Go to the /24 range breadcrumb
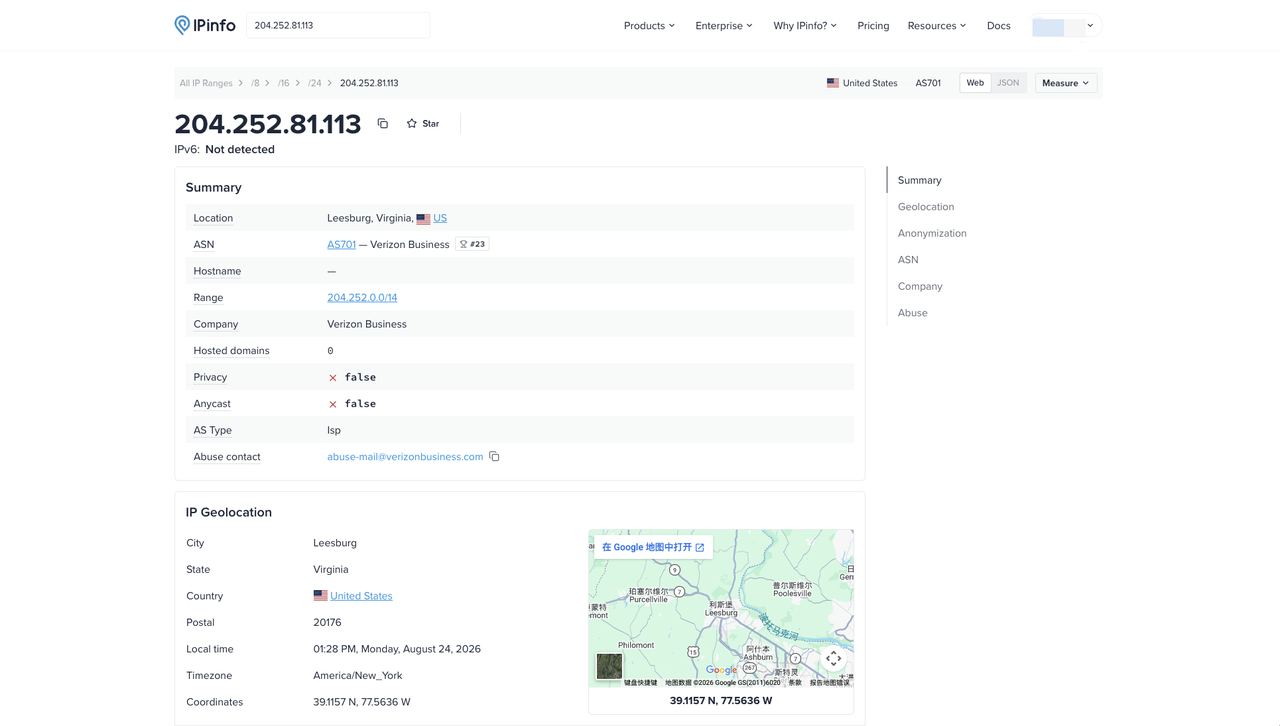The image size is (1280, 726). click(x=315, y=83)
